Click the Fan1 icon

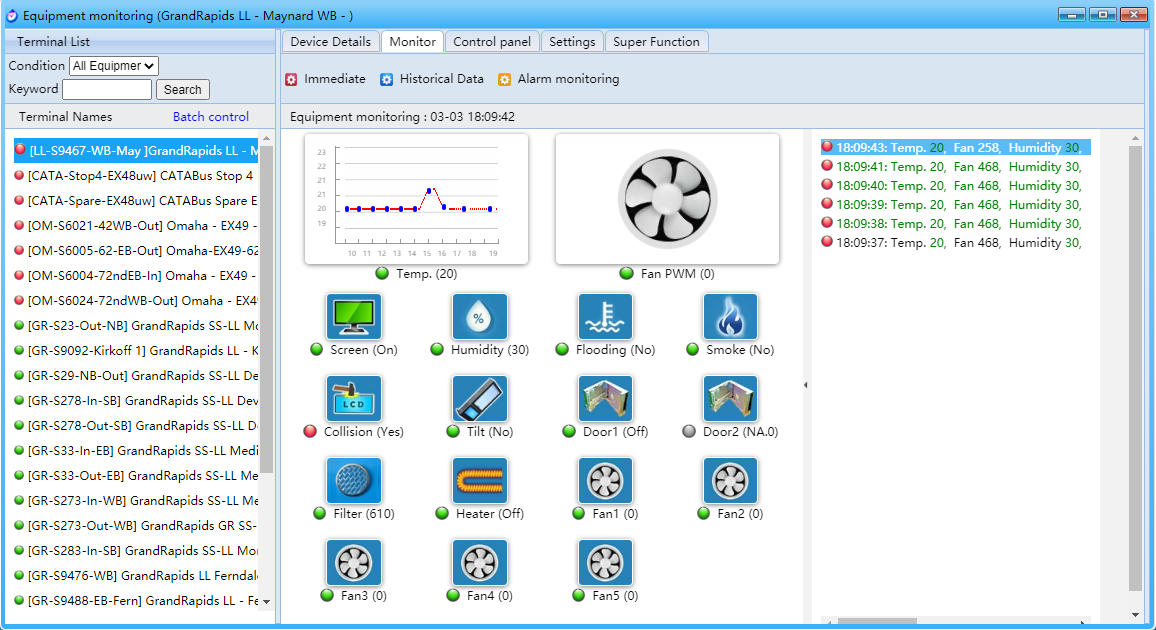click(605, 480)
